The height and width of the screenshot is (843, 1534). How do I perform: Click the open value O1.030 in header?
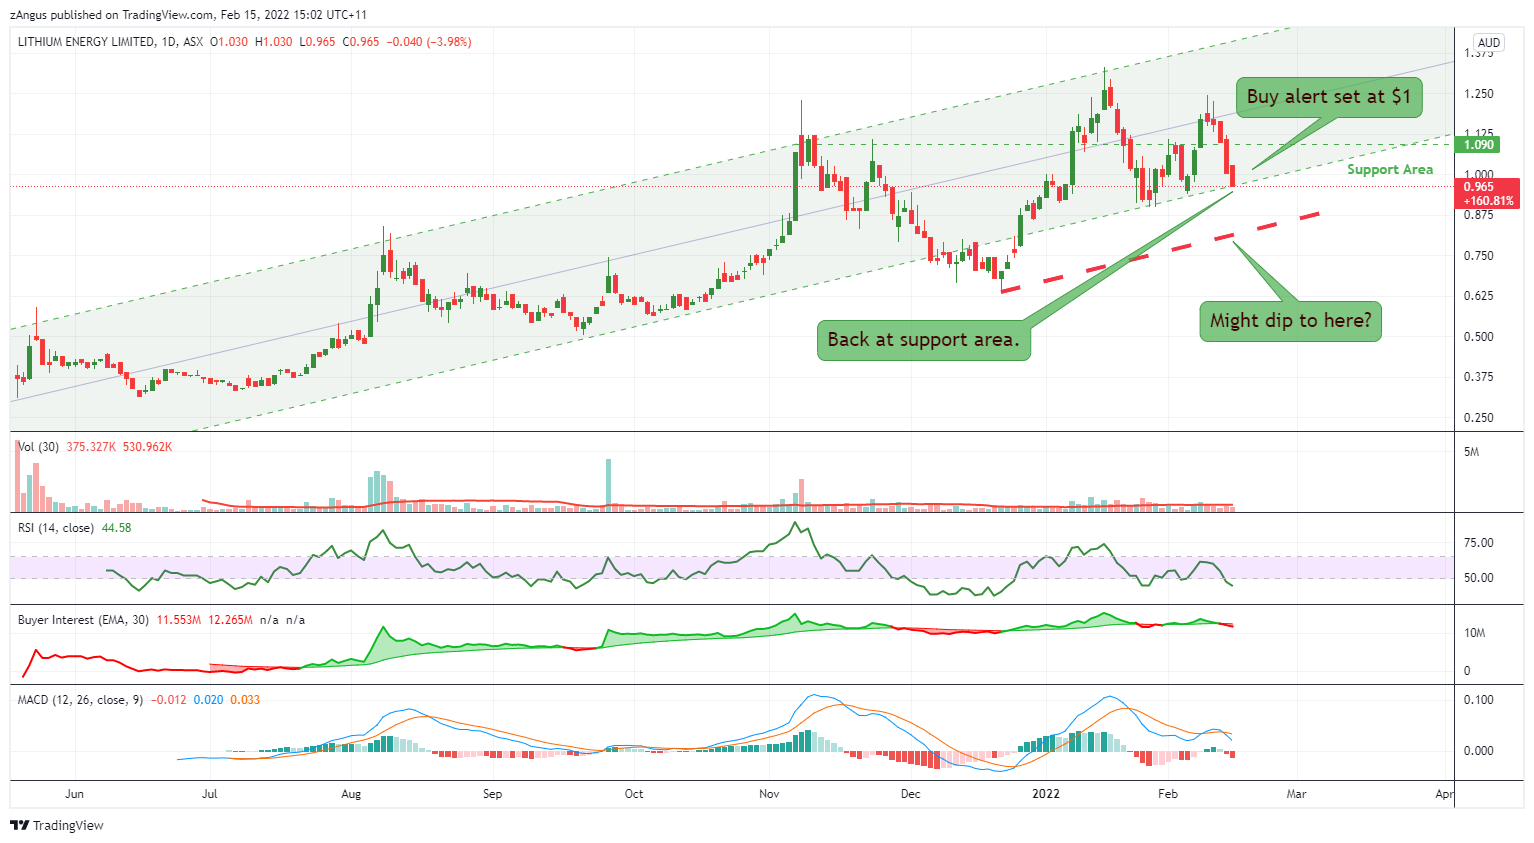[x=229, y=42]
